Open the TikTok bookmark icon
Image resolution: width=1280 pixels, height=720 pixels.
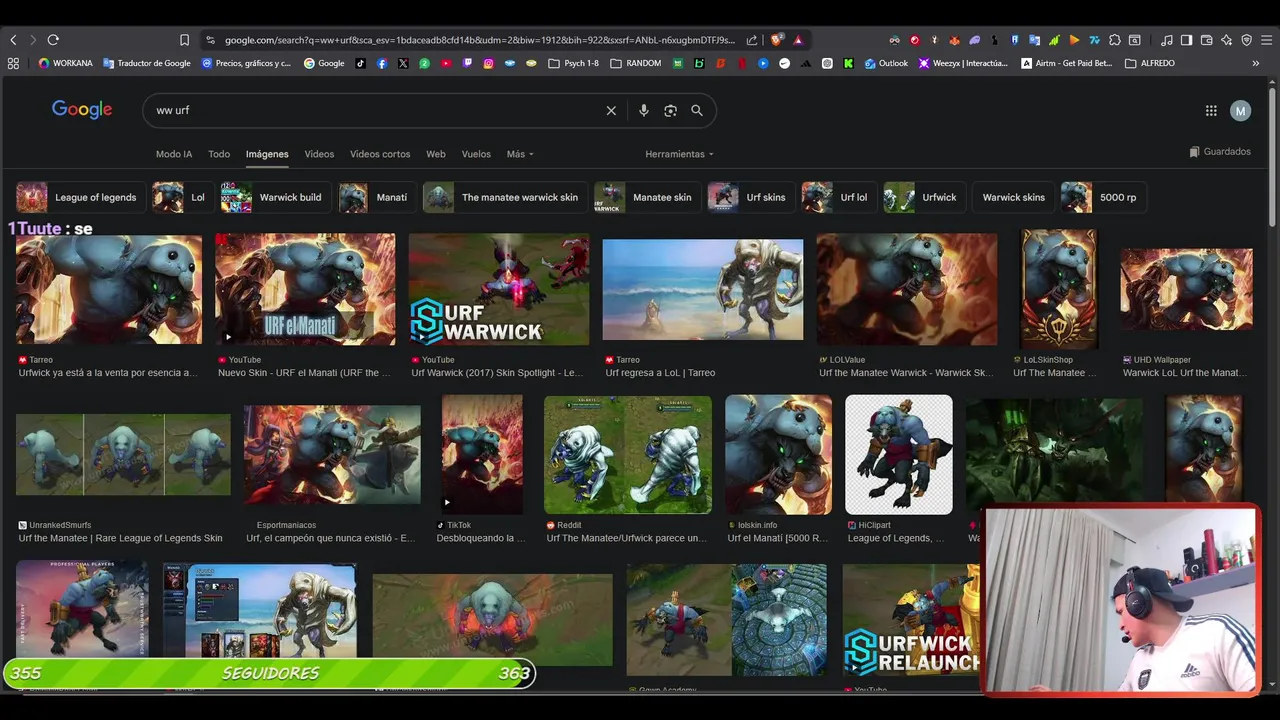361,63
